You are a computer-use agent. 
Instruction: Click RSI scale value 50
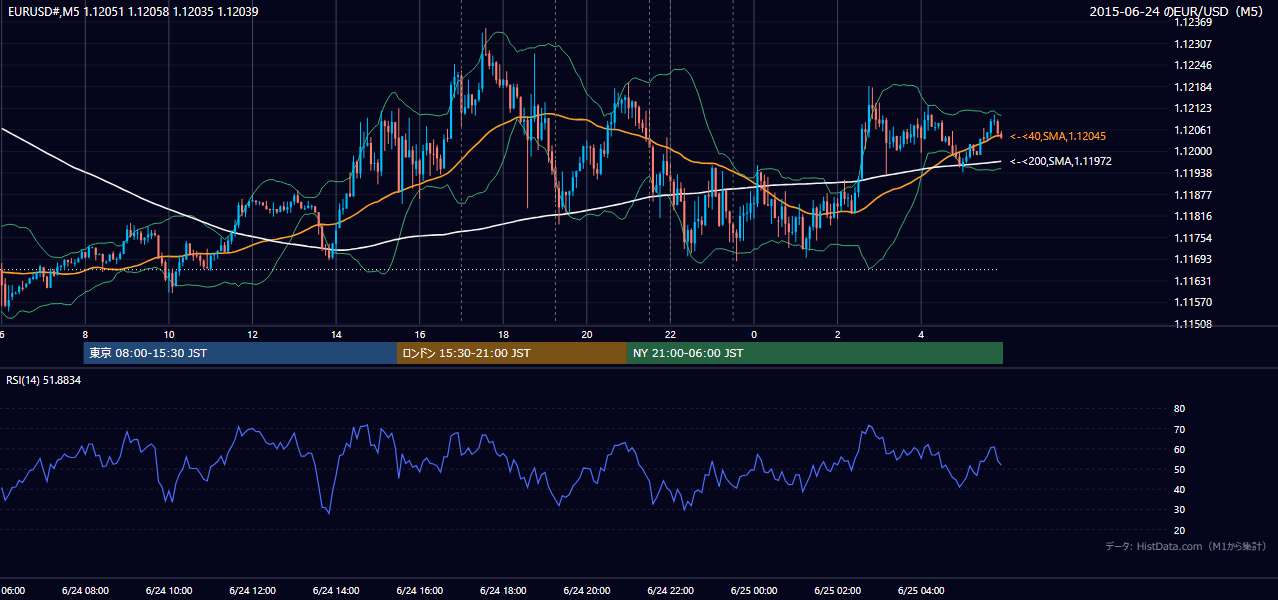(1179, 469)
